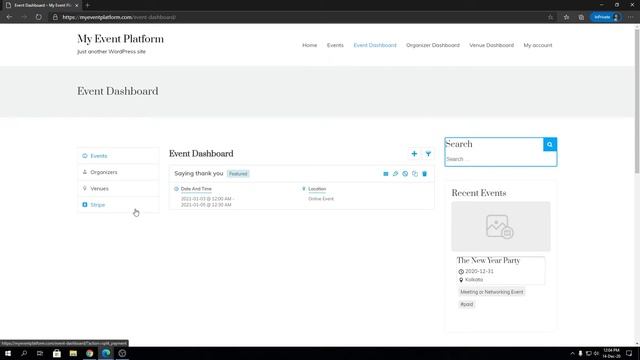Open Windows taskbar search
This screenshot has height=360, width=640.
point(24,353)
